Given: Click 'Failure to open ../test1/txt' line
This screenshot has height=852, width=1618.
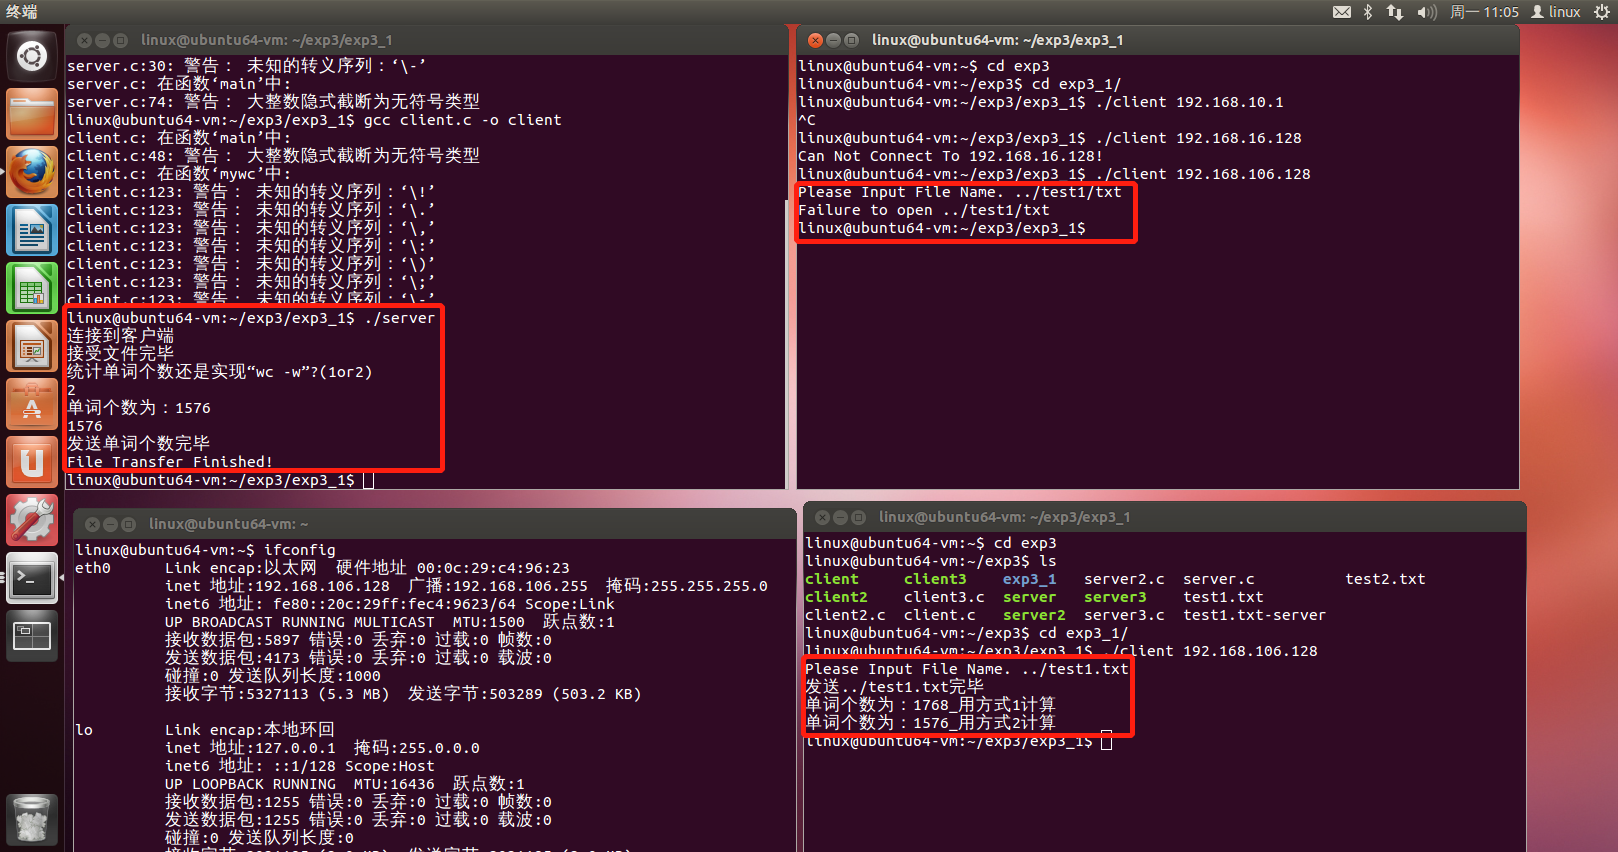Looking at the screenshot, I should 924,210.
